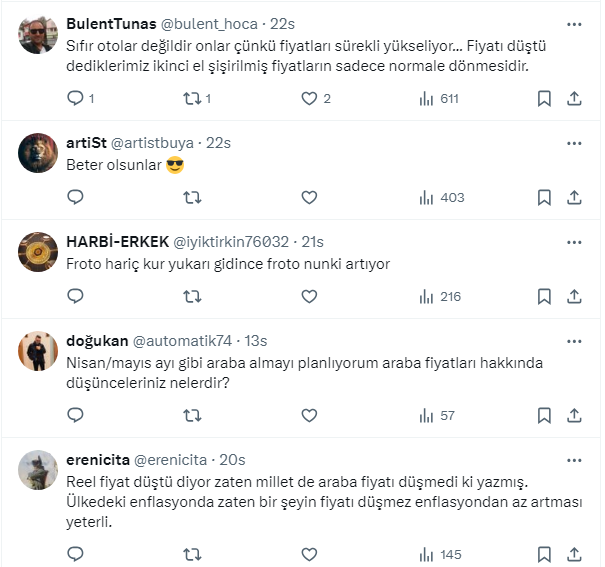Like HARBİ-ERKEK's tweet

[x=309, y=296]
